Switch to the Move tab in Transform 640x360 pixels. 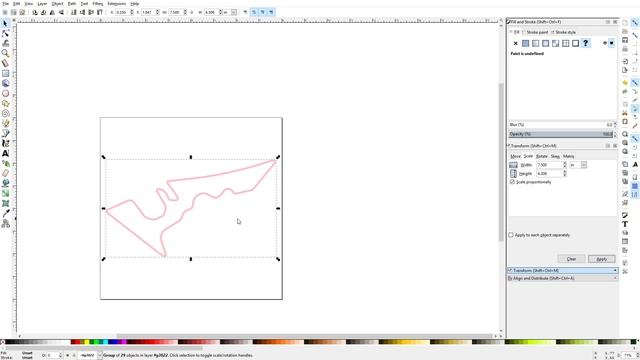516,156
